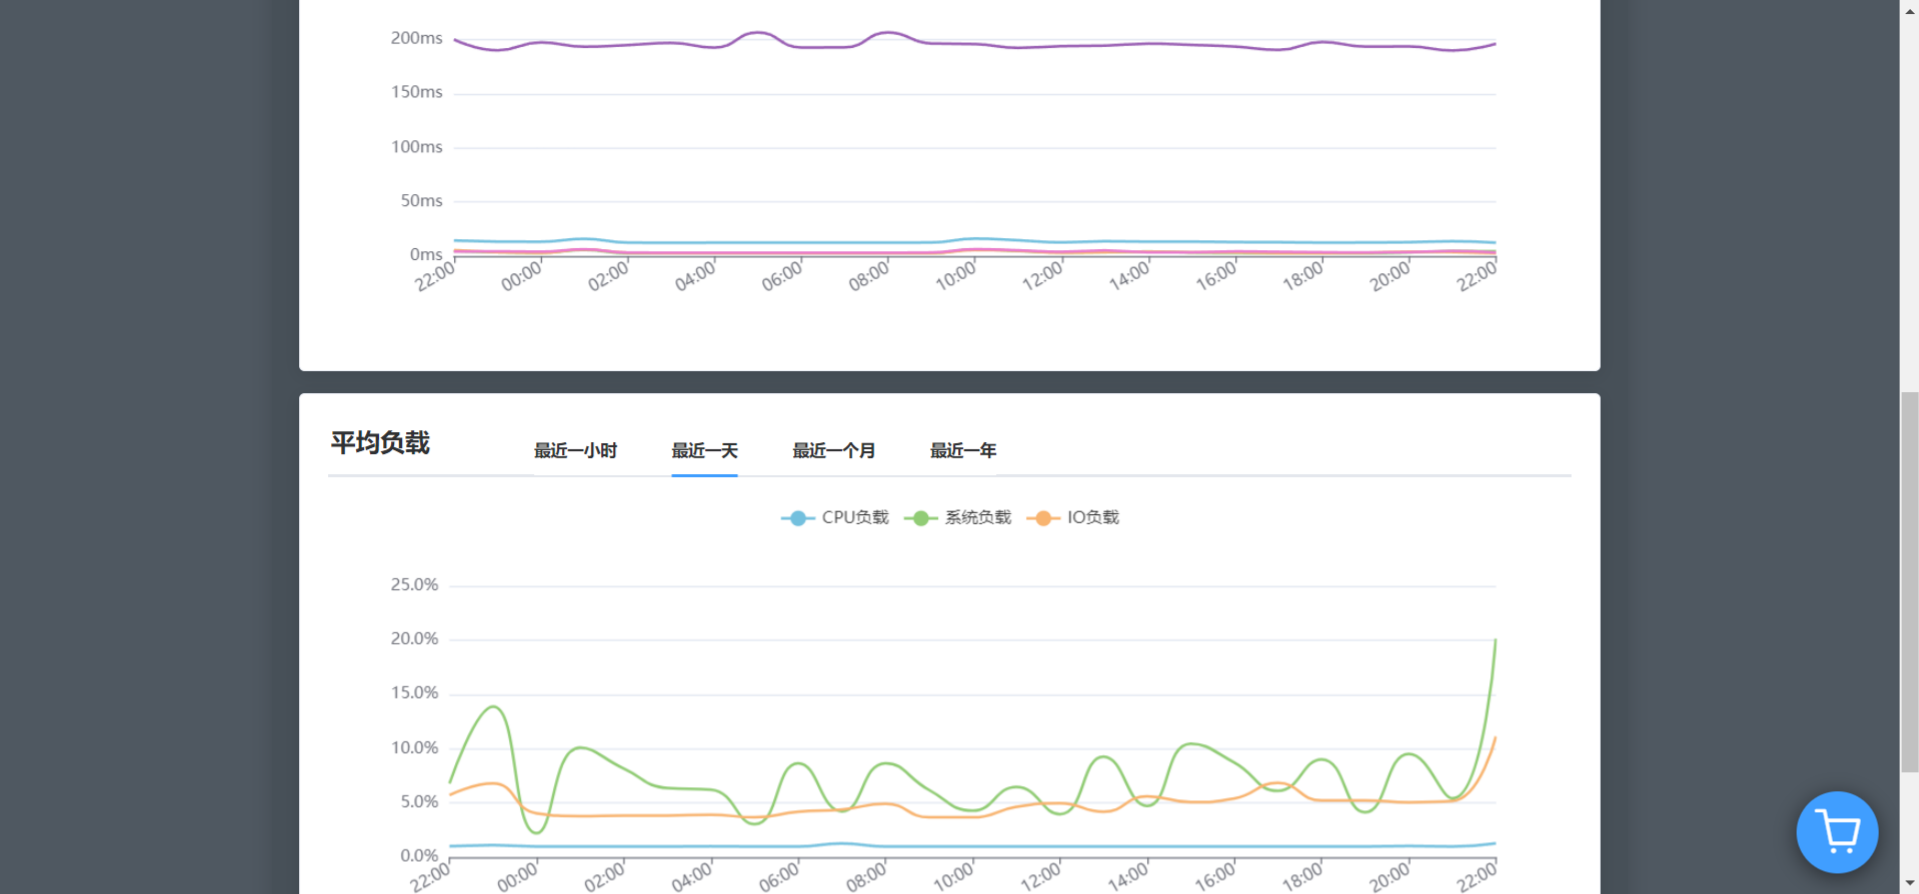This screenshot has width=1919, height=894.
Task: Click the 0.0% y-axis label in load chart
Action: coord(419,856)
